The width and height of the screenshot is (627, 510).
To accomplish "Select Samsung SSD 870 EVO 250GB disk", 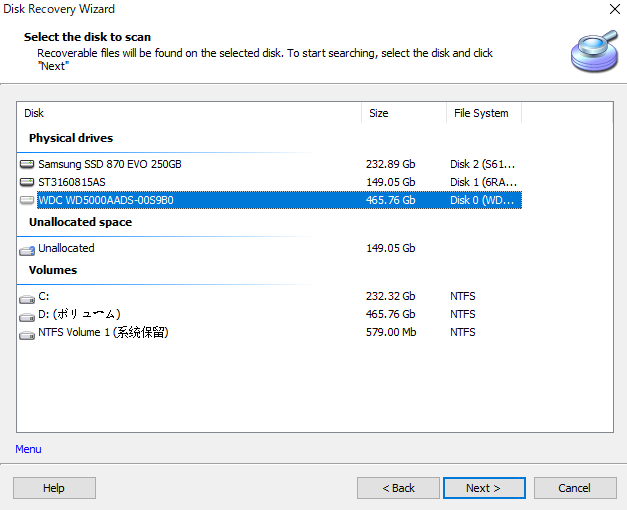I will [x=110, y=164].
